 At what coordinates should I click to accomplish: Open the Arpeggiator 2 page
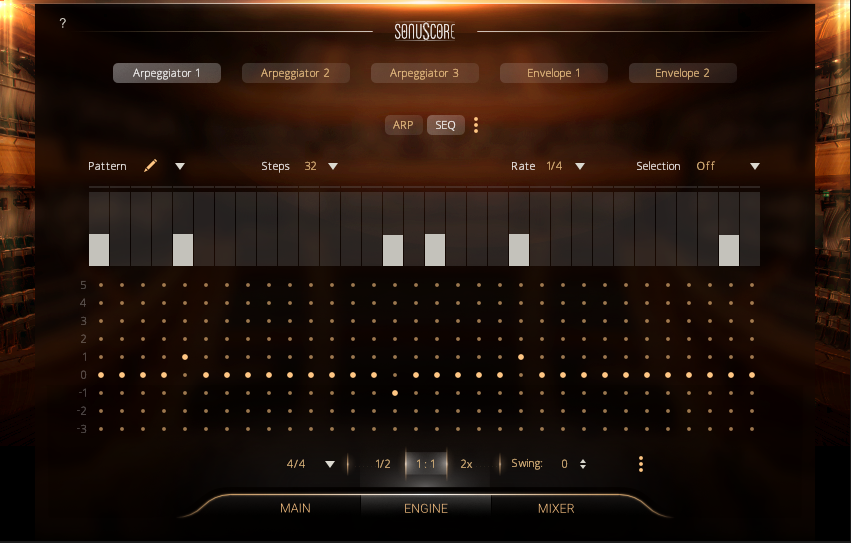pyautogui.click(x=295, y=73)
